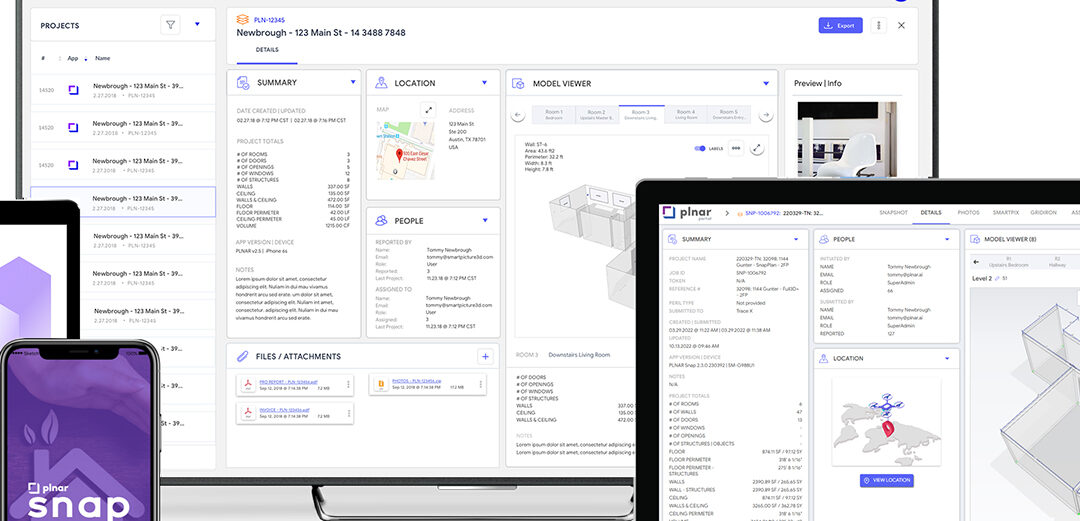Expand the model viewer to fullscreen
This screenshot has width=1080, height=521.
click(x=757, y=148)
